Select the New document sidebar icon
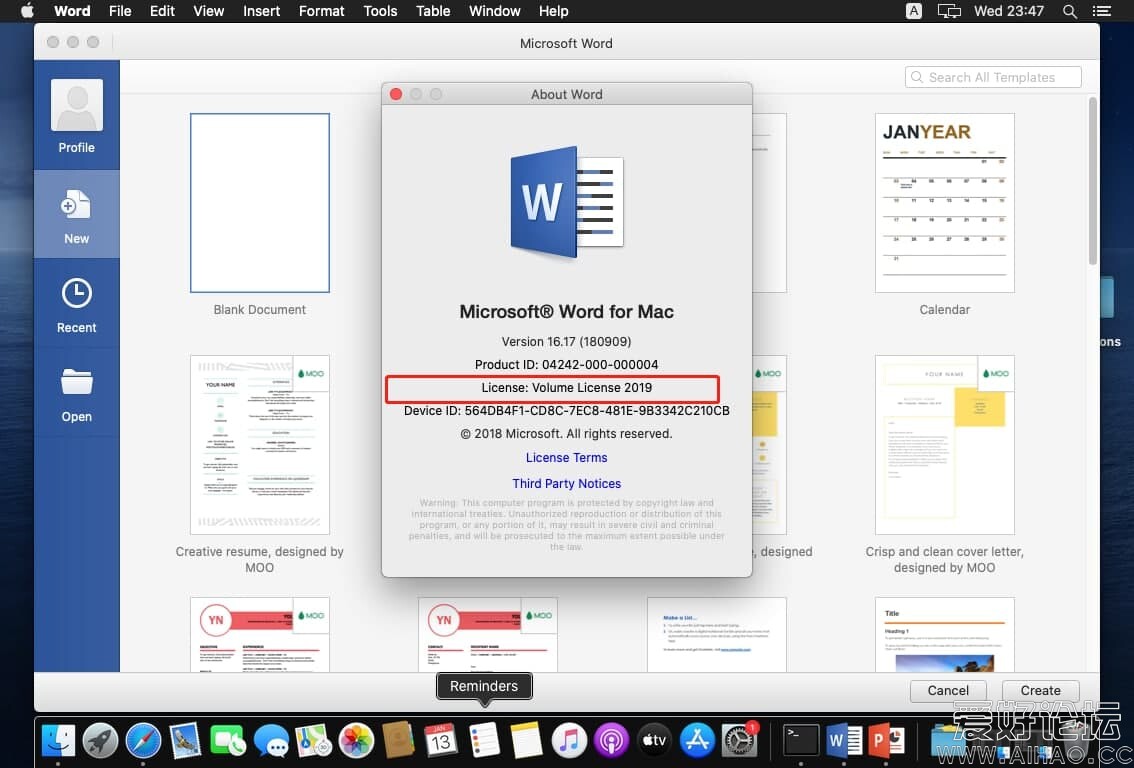 click(76, 215)
